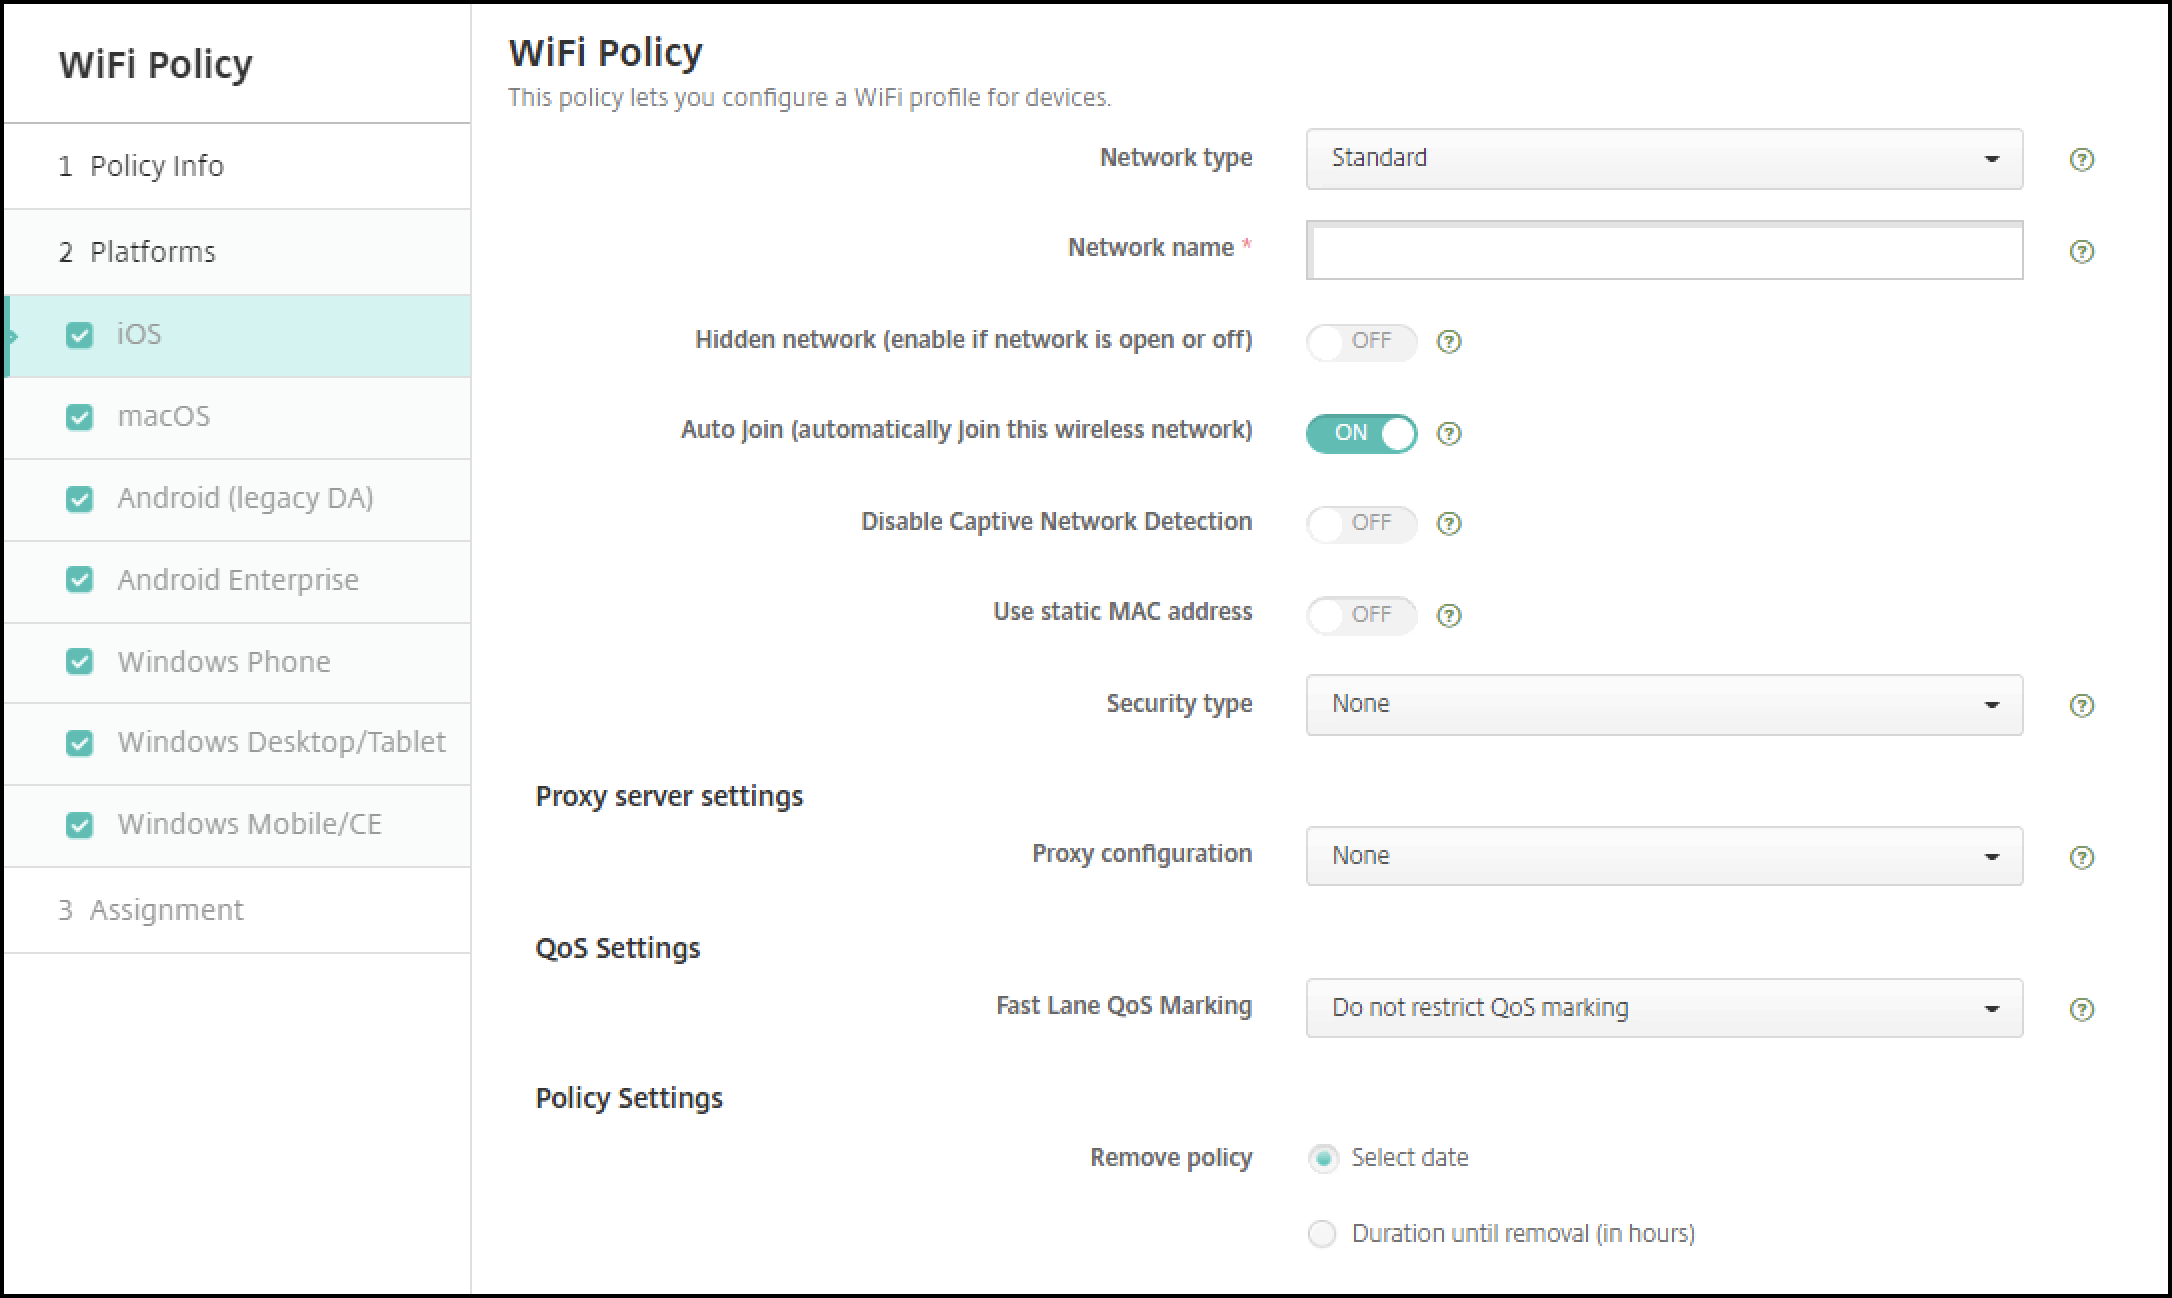2172x1298 pixels.
Task: Open help for Use static MAC address
Action: coord(1449,616)
